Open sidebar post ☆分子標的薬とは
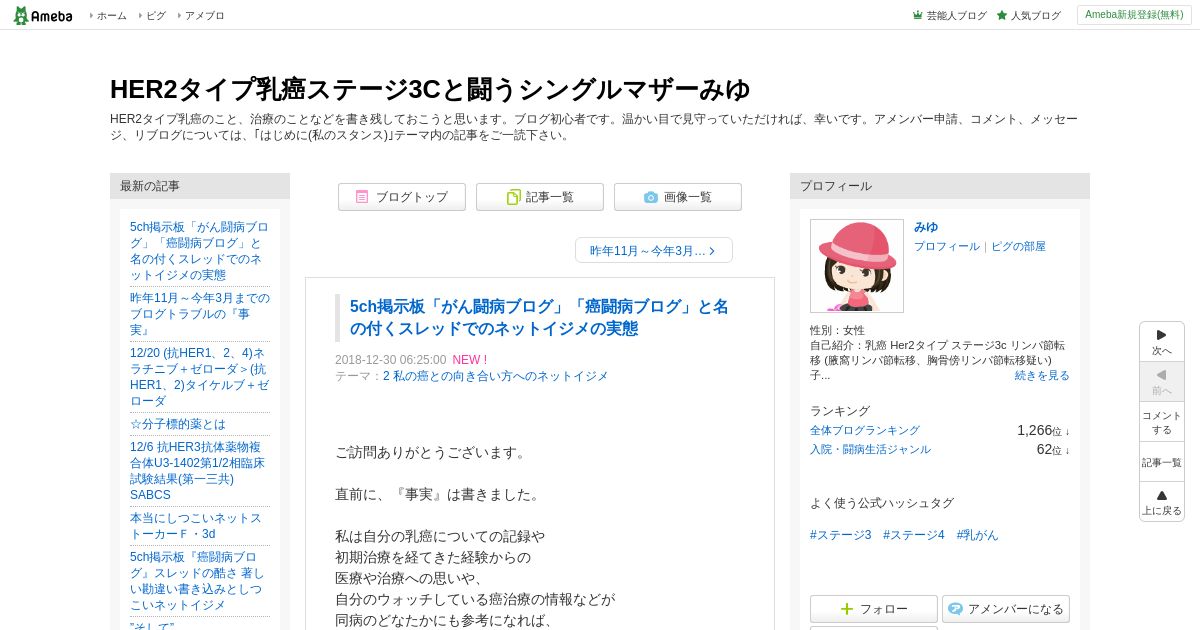Viewport: 1200px width, 630px height. [x=178, y=424]
